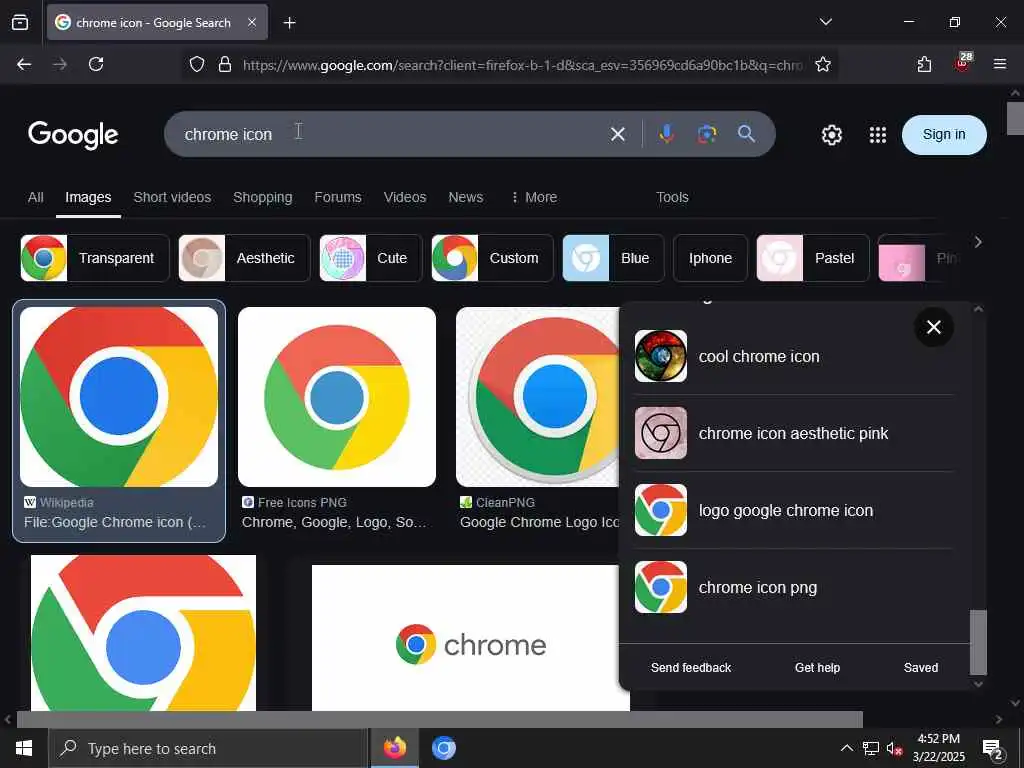The height and width of the screenshot is (768, 1024).
Task: Search by image with the Lens icon
Action: coord(707,134)
